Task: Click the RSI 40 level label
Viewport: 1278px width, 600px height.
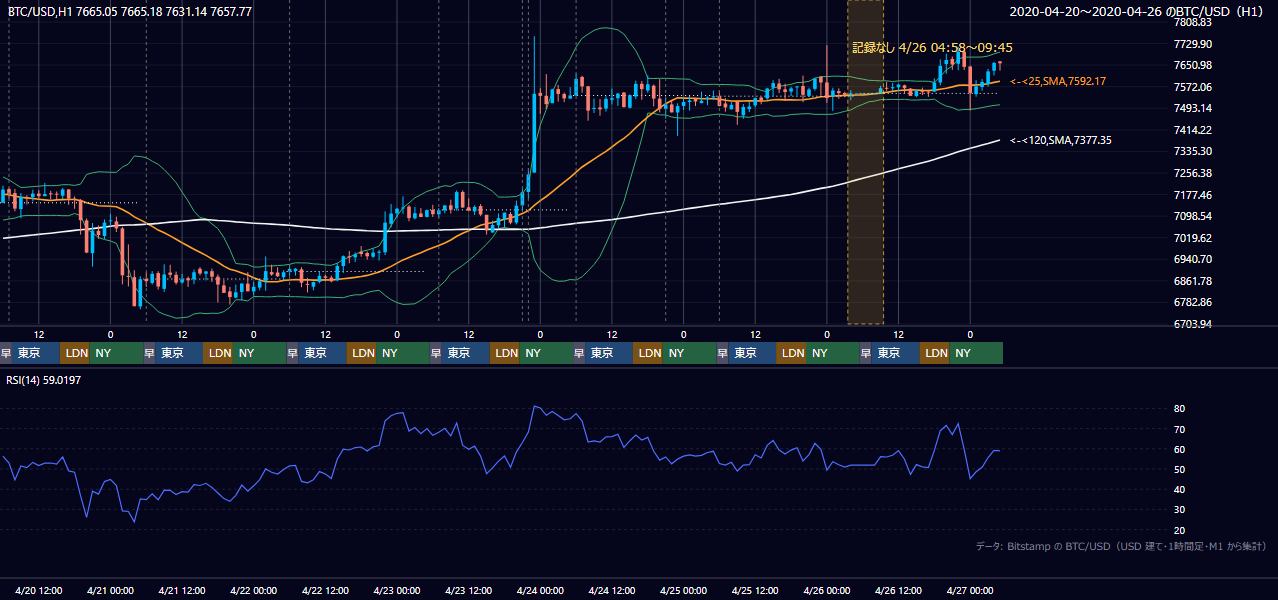Action: 1179,489
